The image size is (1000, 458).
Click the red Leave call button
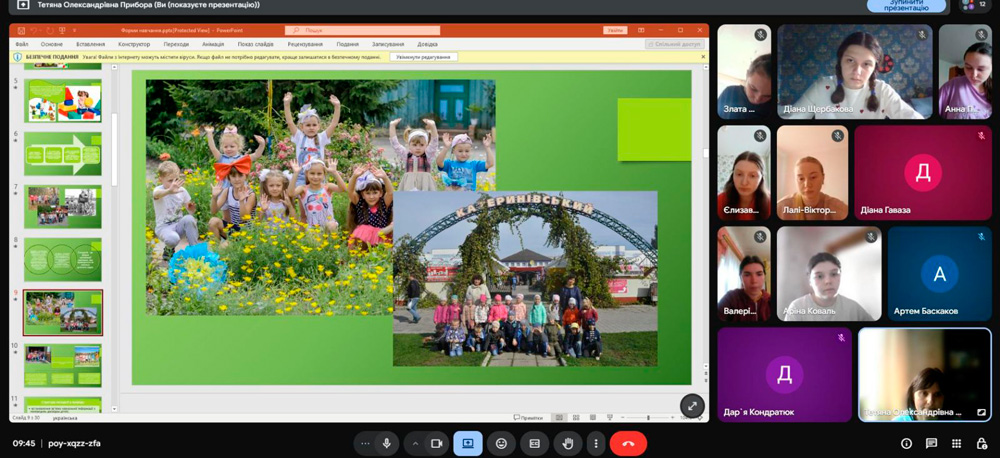click(x=628, y=443)
